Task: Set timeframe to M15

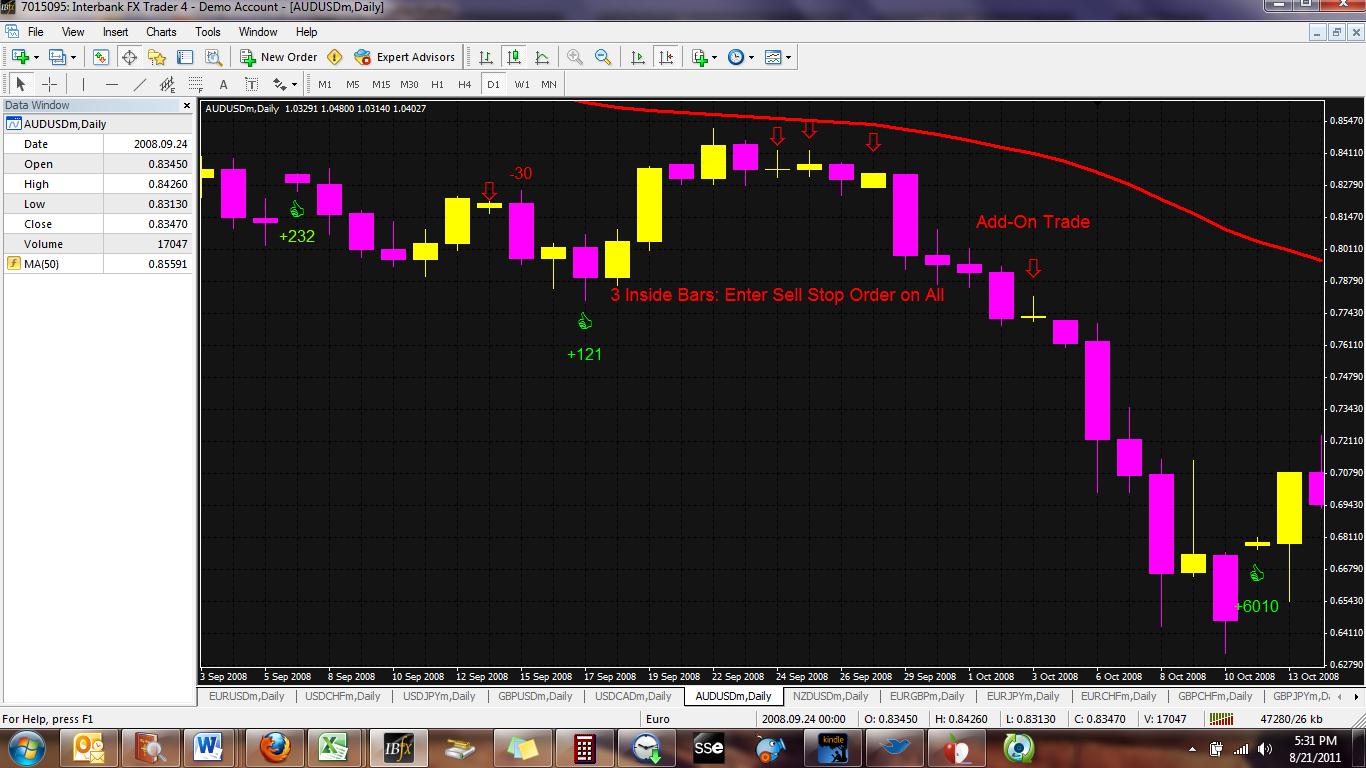Action: [381, 84]
